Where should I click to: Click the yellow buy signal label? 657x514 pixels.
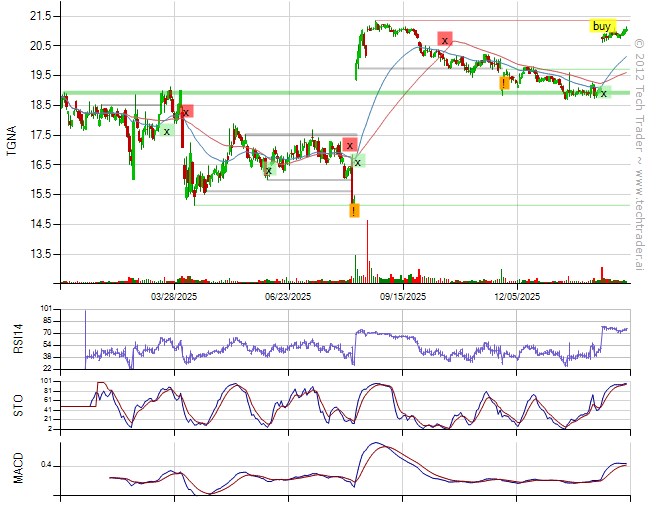click(x=603, y=26)
